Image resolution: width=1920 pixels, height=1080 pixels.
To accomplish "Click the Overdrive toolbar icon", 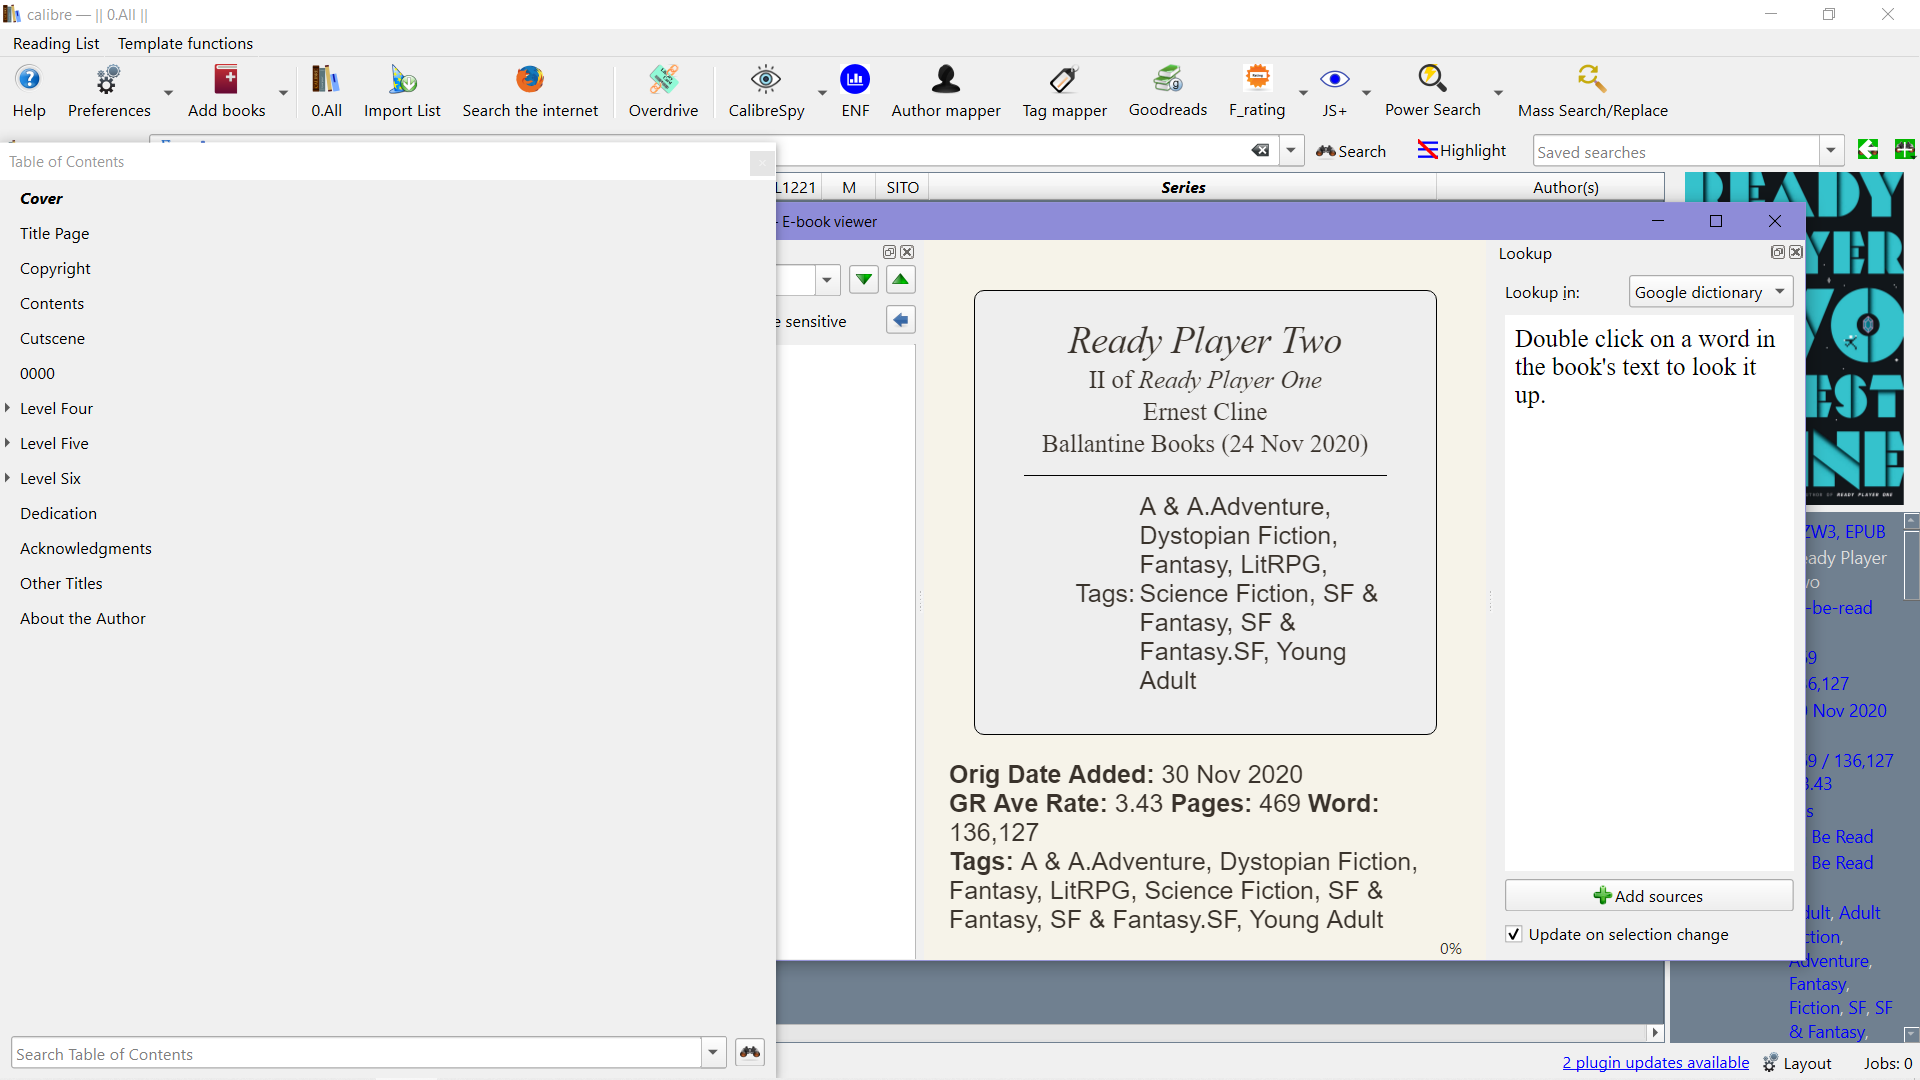I will (663, 91).
